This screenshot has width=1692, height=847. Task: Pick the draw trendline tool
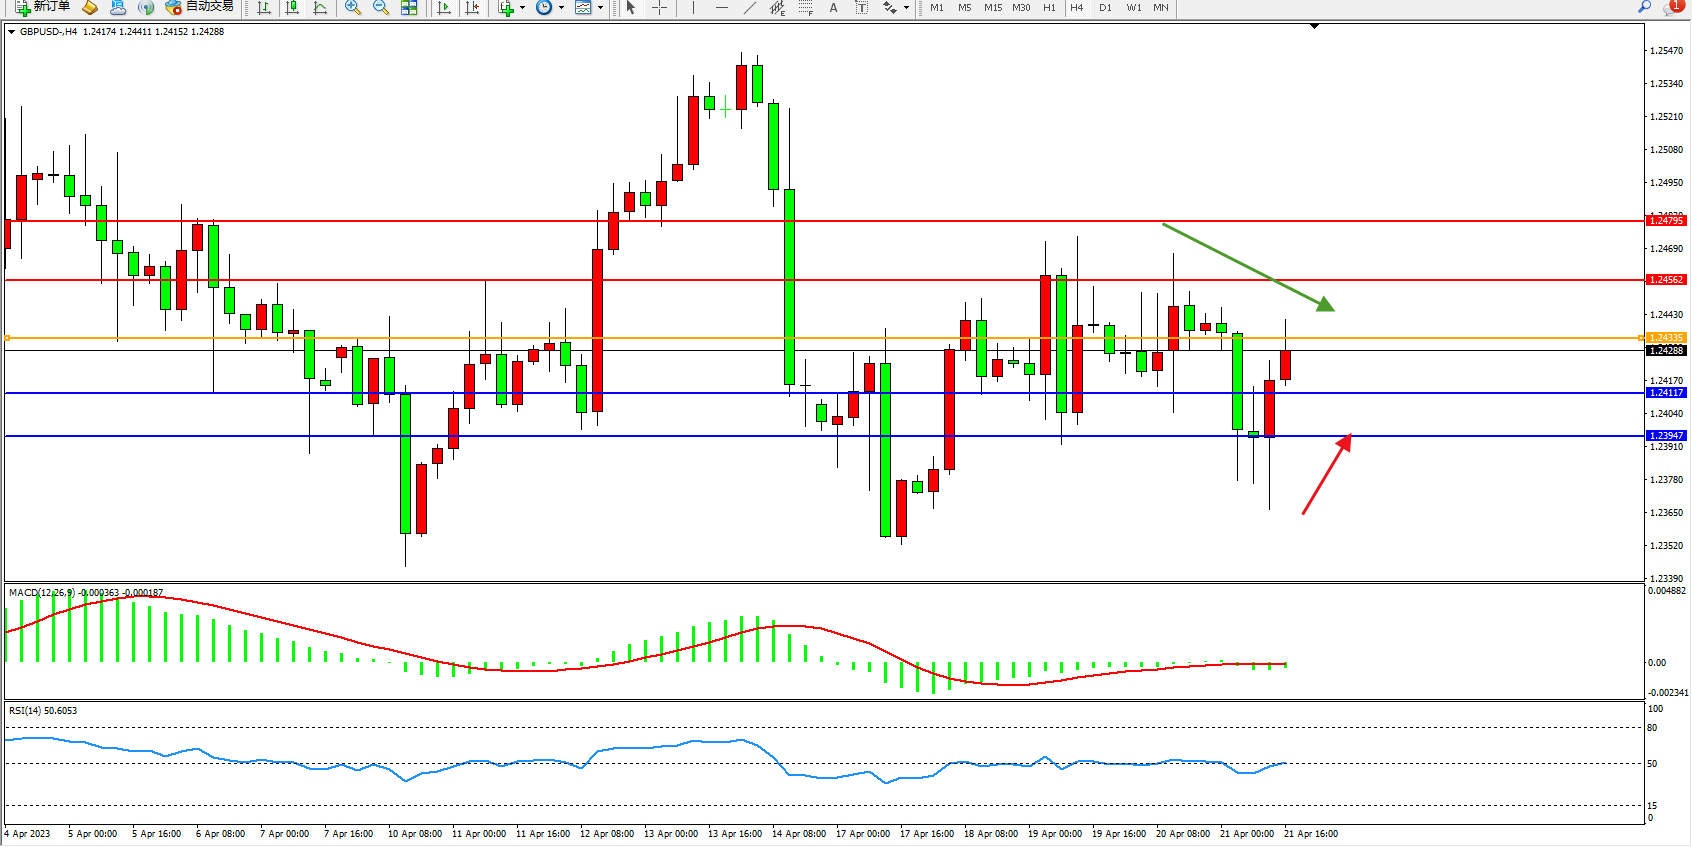pos(749,8)
